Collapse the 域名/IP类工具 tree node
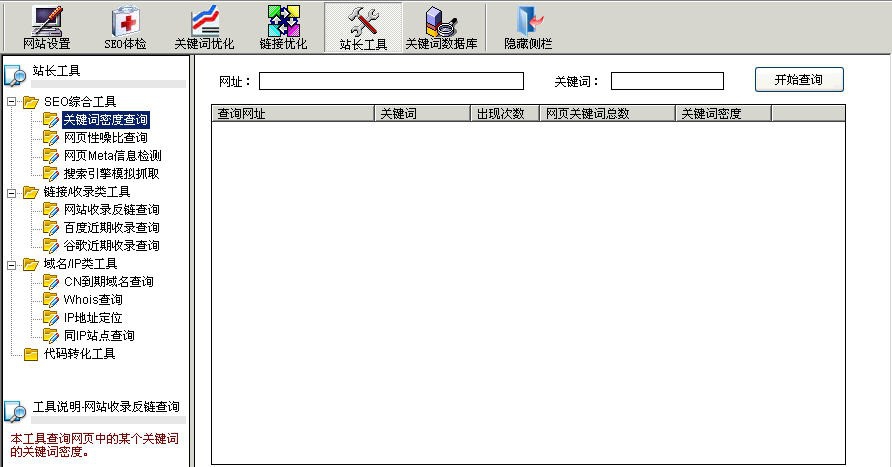 coord(11,265)
